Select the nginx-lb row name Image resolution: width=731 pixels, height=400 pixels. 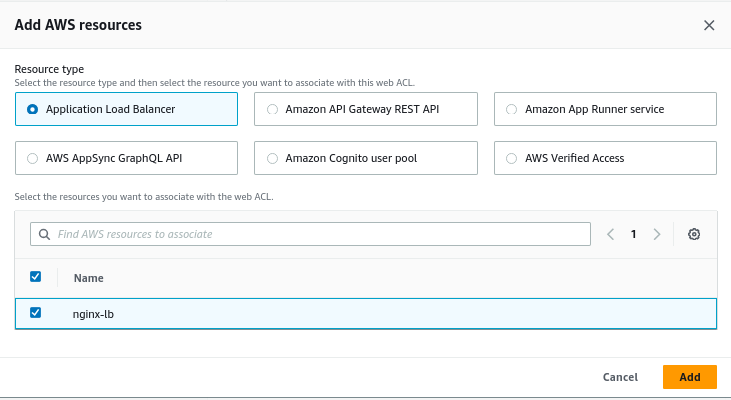tap(94, 314)
